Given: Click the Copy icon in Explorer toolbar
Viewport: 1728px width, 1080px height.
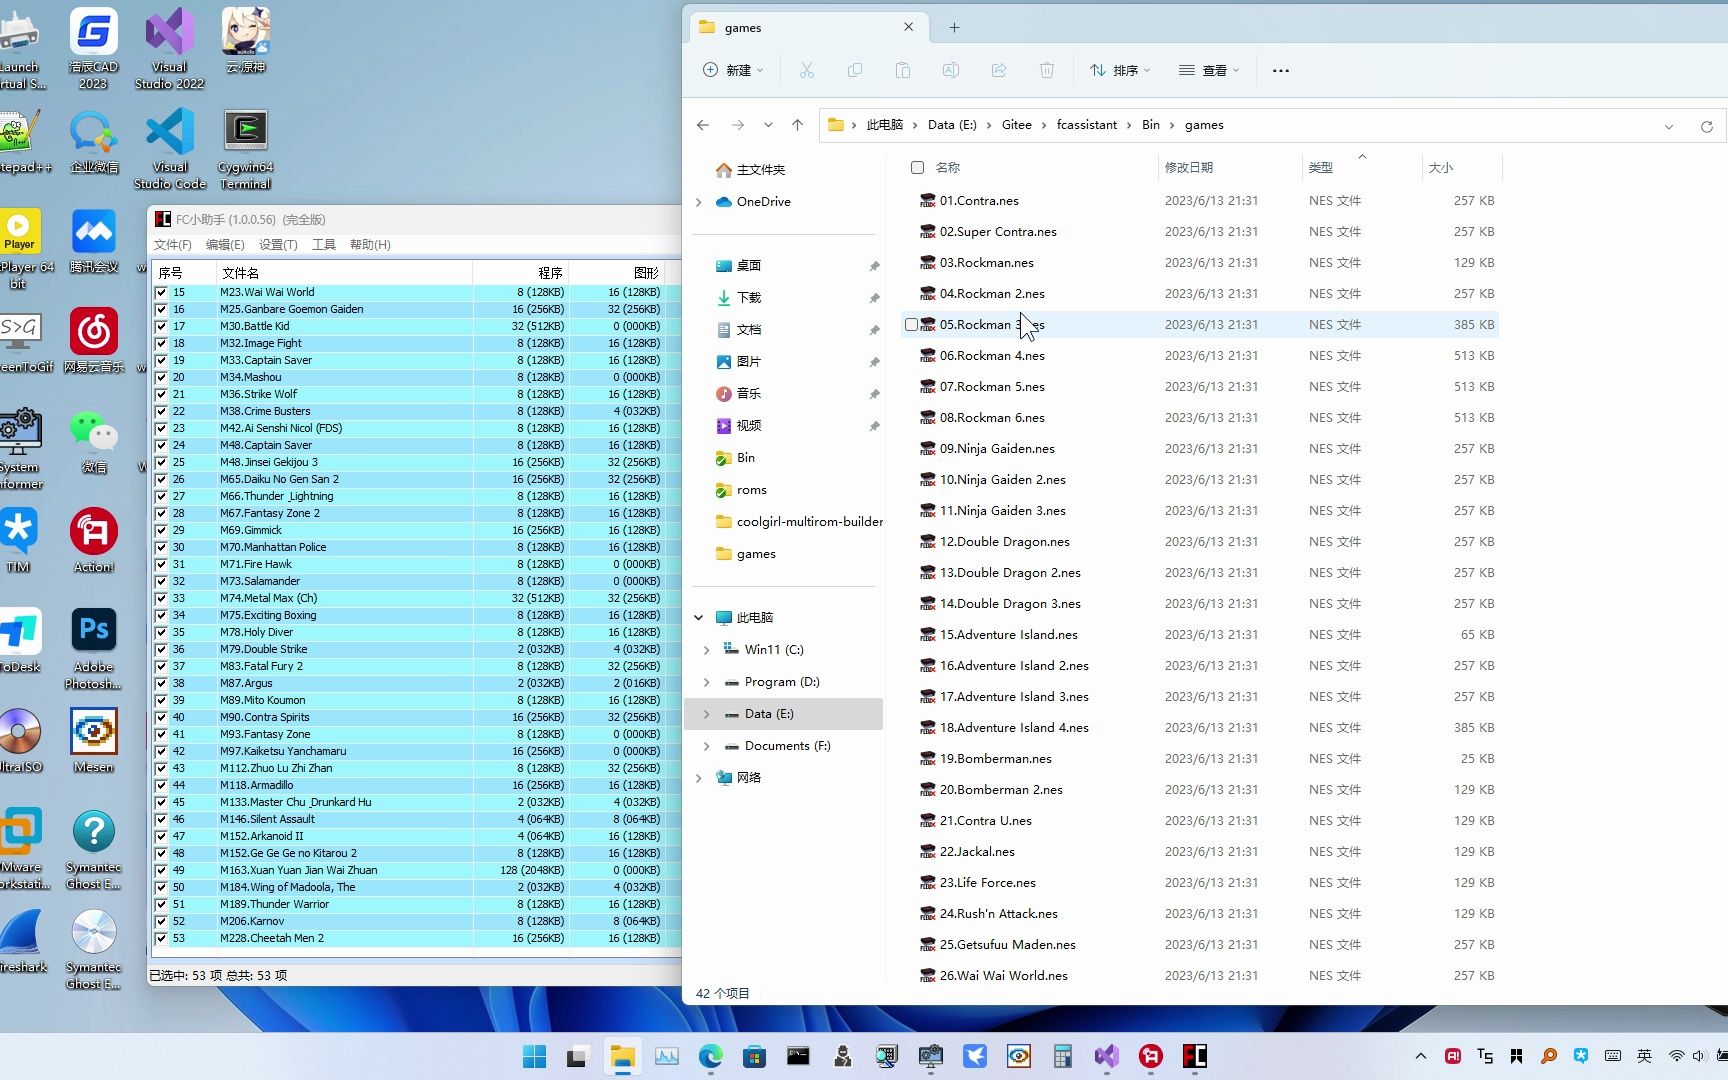Looking at the screenshot, I should pyautogui.click(x=854, y=70).
